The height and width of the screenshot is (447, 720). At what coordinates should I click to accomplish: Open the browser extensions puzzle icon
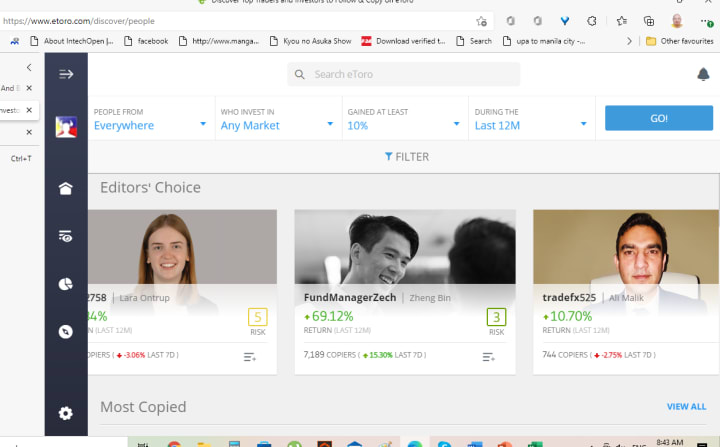point(592,21)
